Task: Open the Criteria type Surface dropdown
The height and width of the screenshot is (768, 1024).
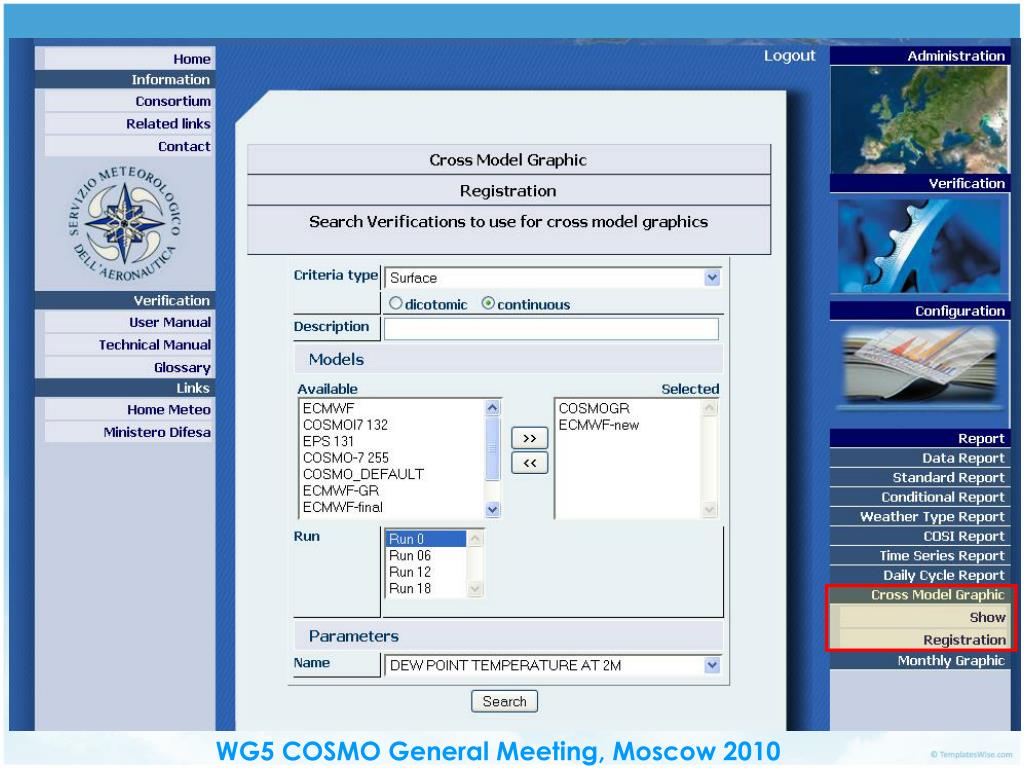Action: (x=552, y=278)
